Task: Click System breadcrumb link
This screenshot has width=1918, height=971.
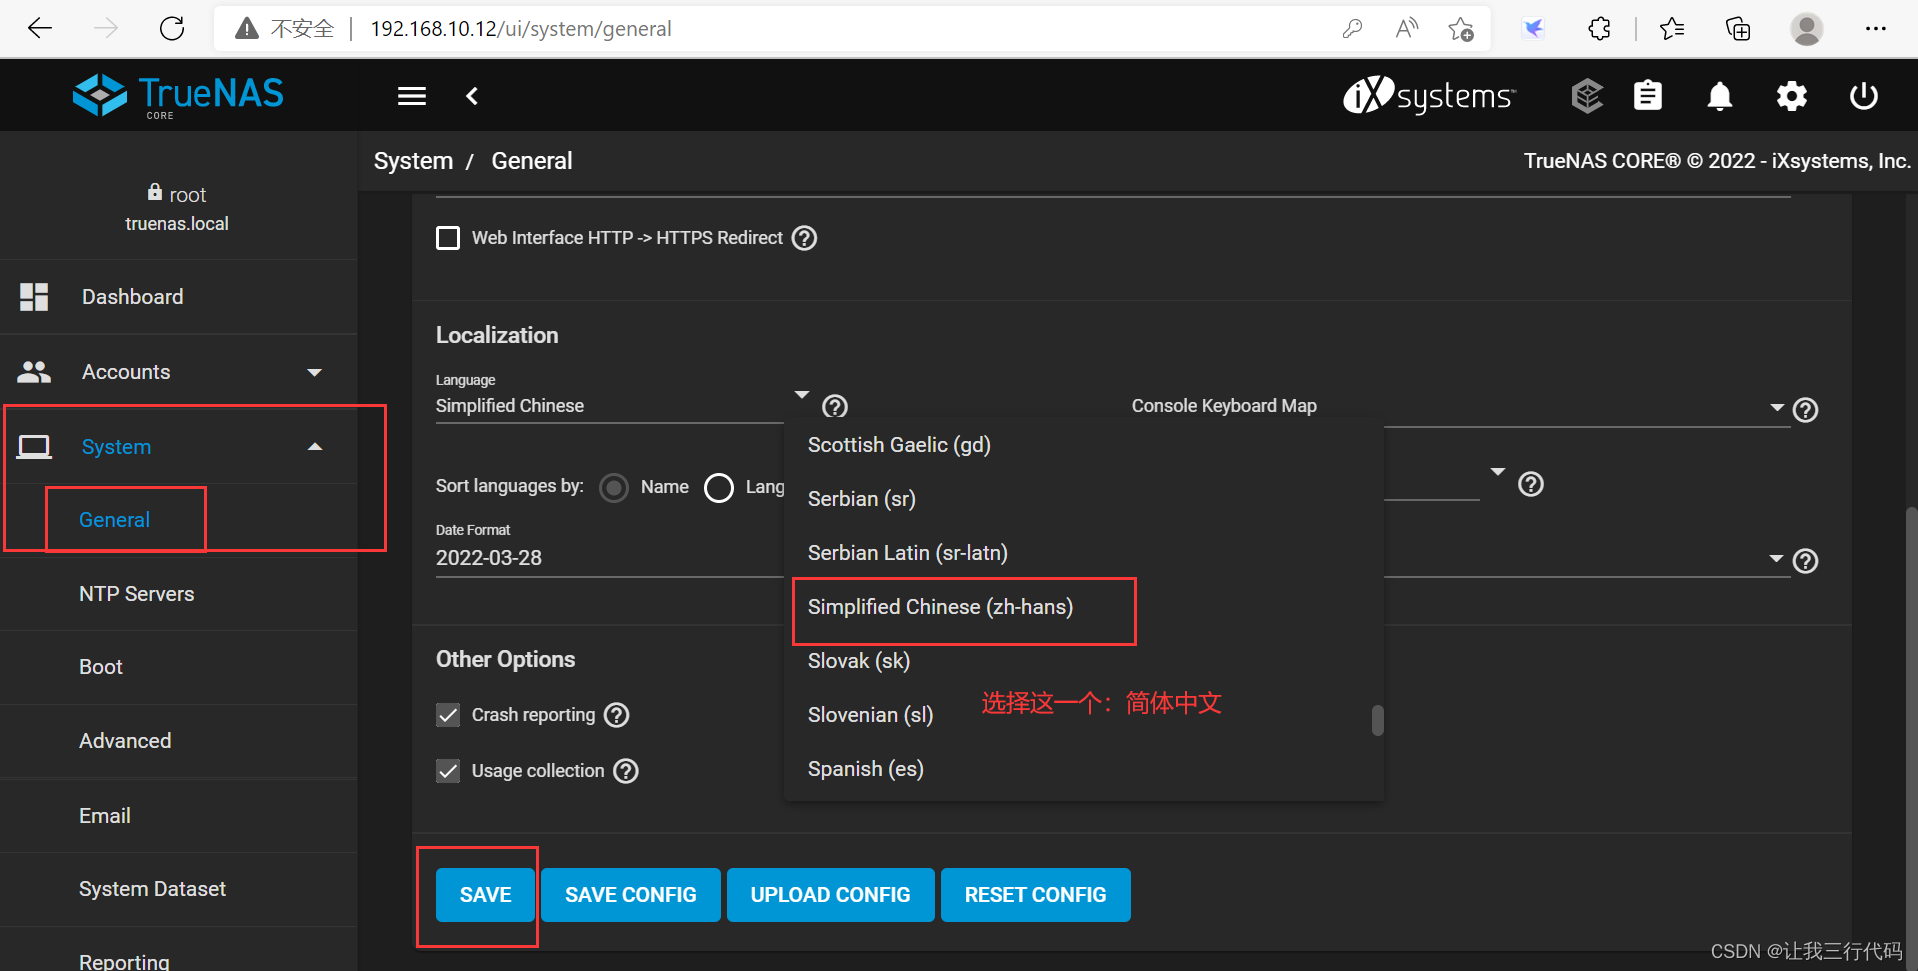Action: tap(413, 161)
